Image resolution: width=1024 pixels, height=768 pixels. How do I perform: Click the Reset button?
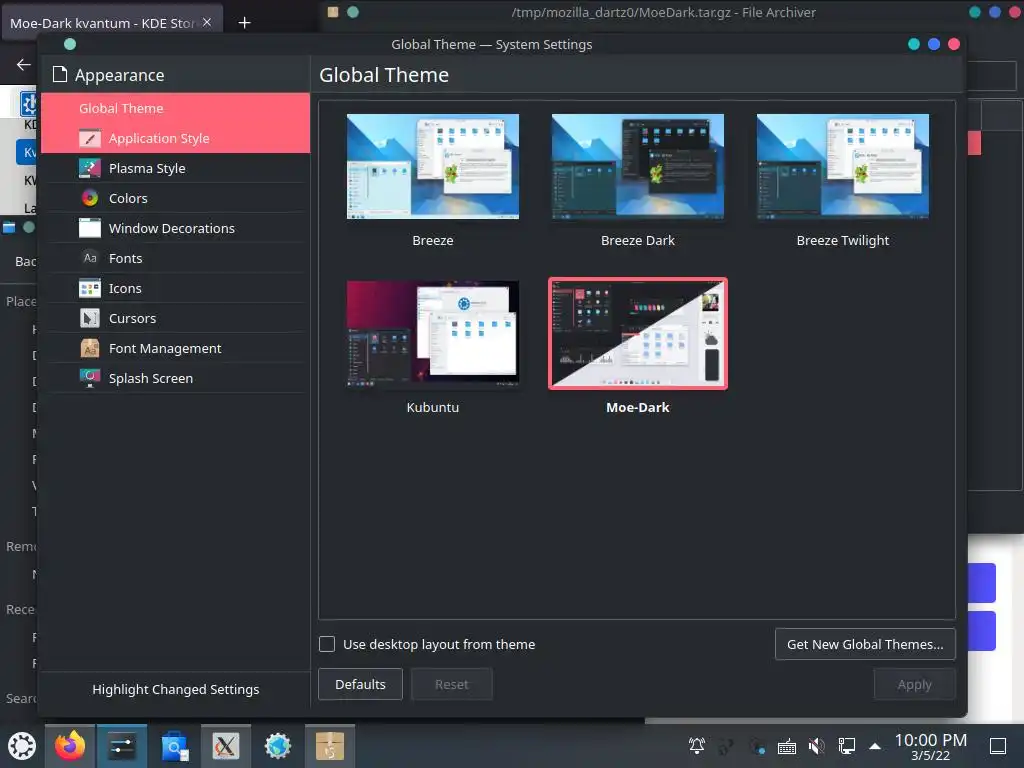(451, 684)
